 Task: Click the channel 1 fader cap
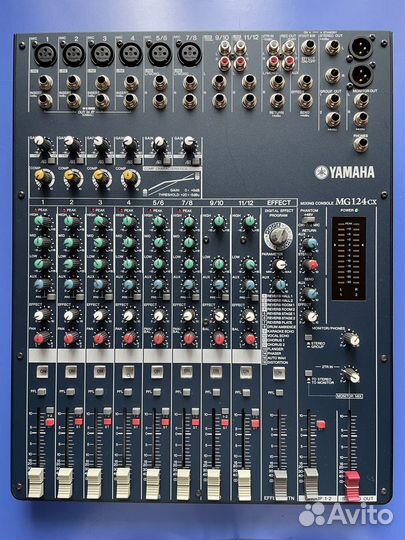tap(36, 482)
